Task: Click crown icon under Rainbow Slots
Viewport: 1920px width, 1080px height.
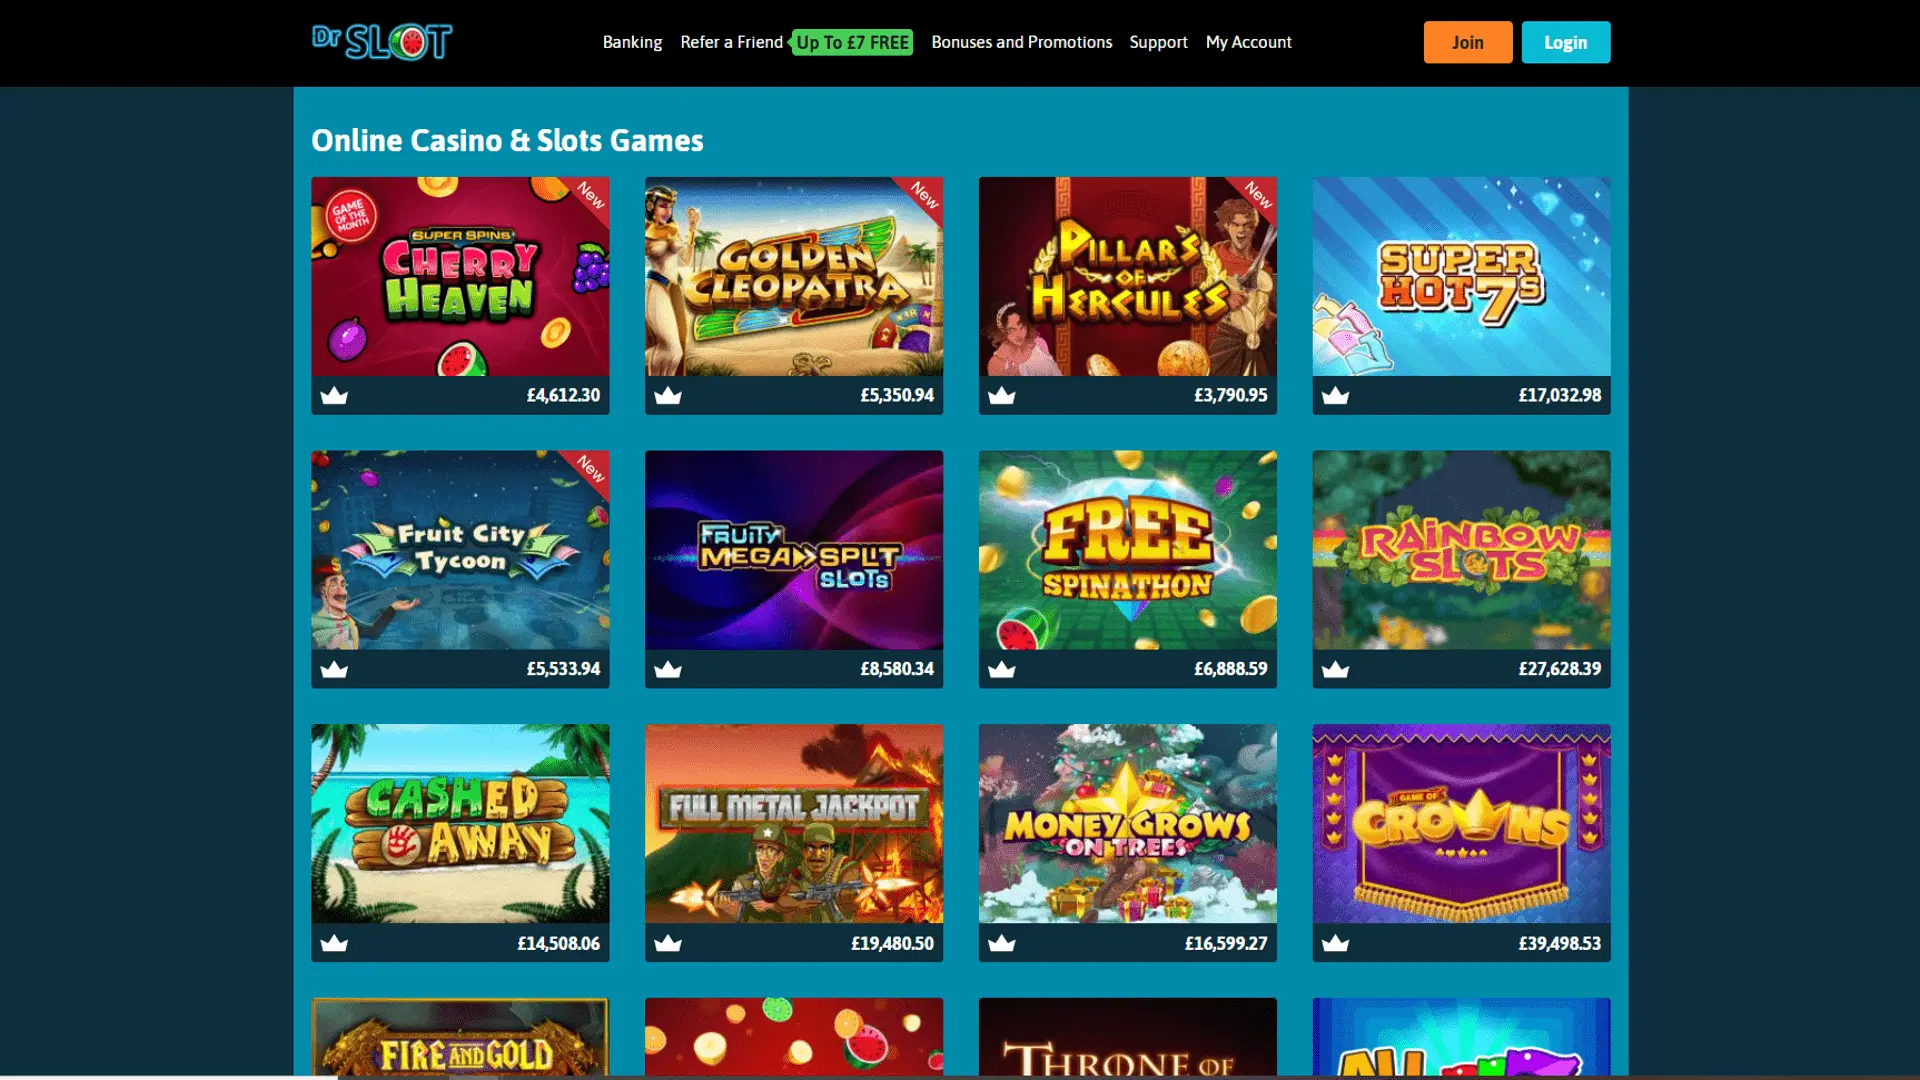Action: 1336,670
